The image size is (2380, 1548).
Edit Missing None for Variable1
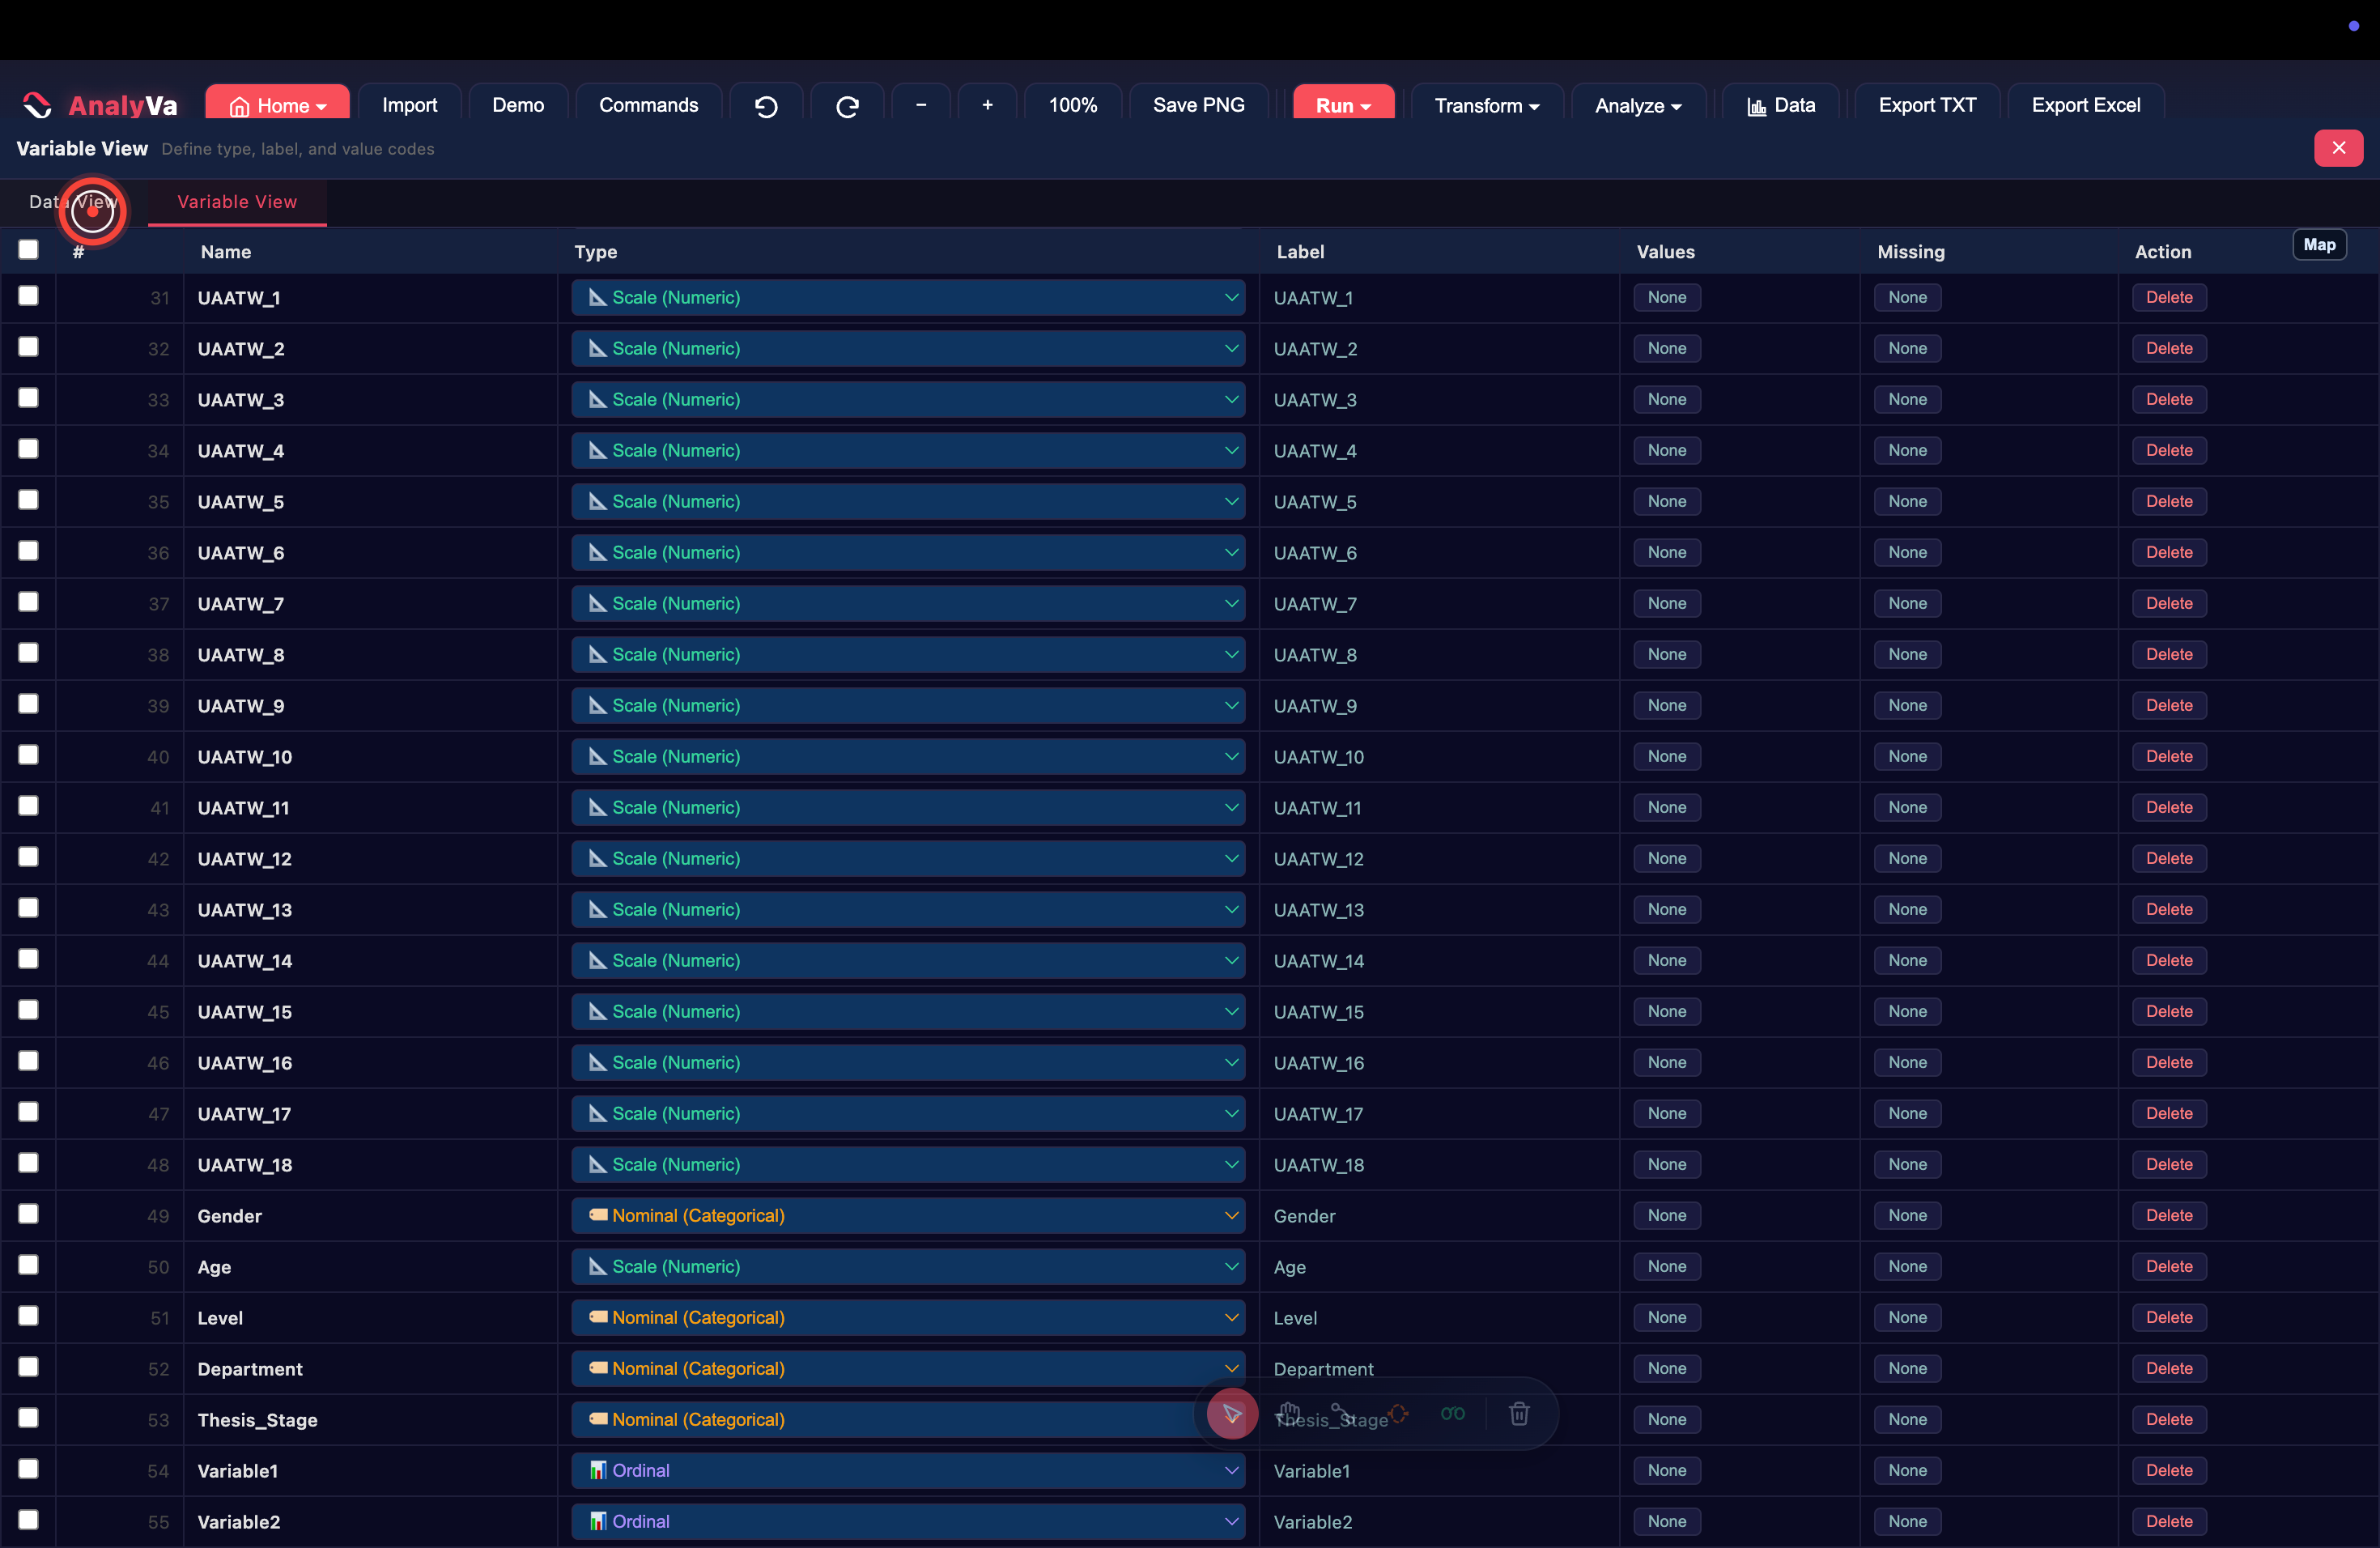1907,1470
